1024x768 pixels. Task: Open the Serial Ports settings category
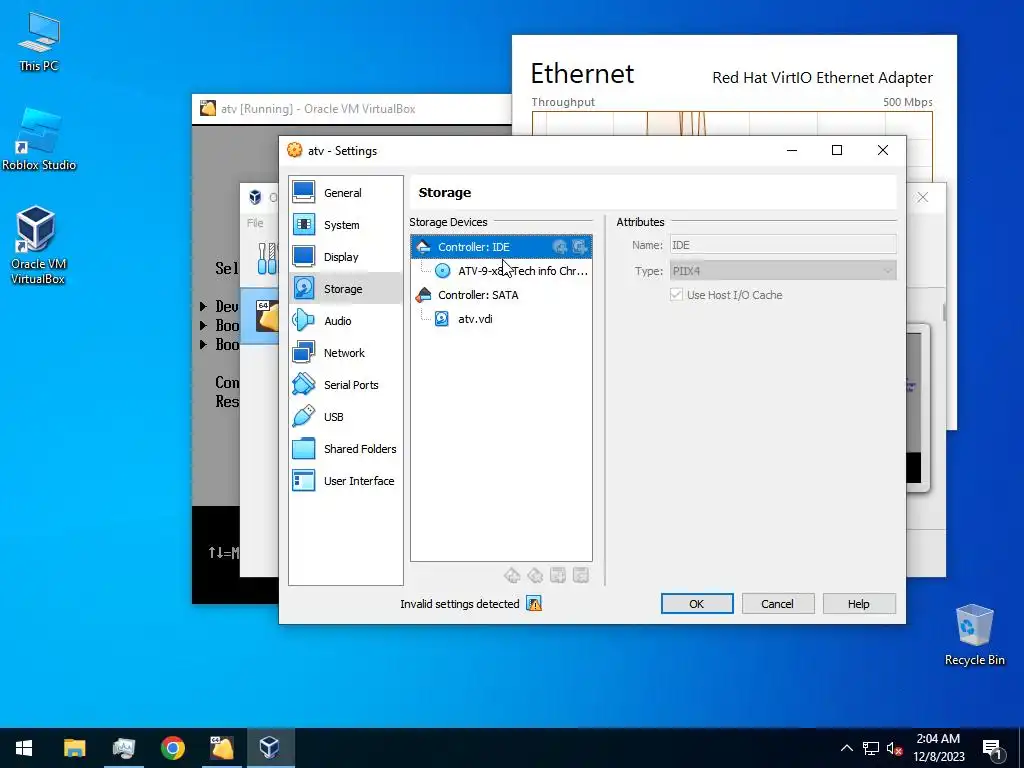click(345, 385)
